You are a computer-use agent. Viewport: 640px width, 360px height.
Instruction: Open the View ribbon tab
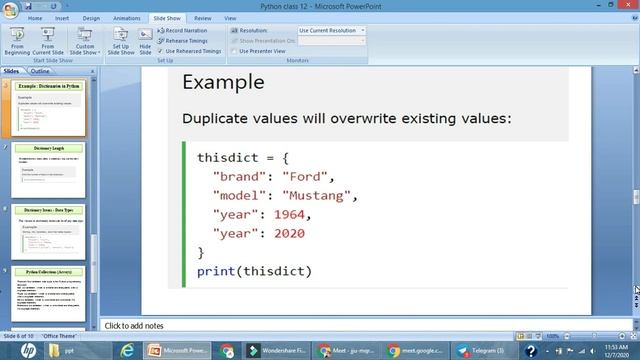[x=230, y=18]
